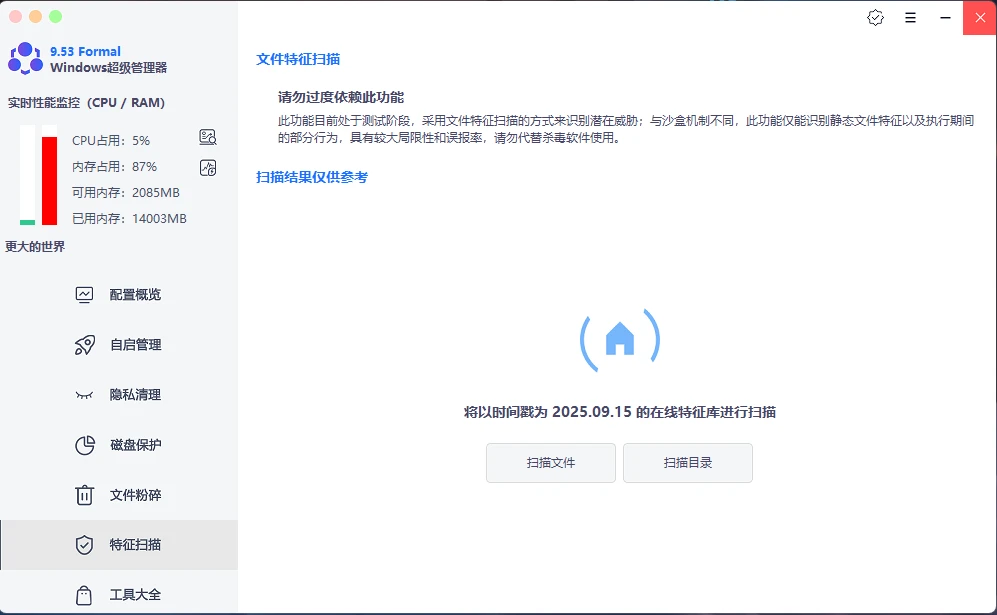
Task: Click the 扫描目录 button
Action: coord(687,463)
